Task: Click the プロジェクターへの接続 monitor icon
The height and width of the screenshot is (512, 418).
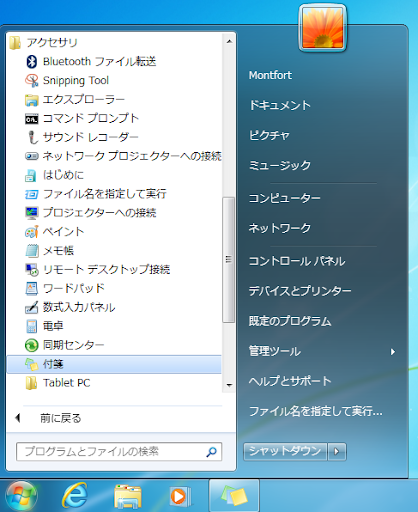Action: (x=32, y=213)
